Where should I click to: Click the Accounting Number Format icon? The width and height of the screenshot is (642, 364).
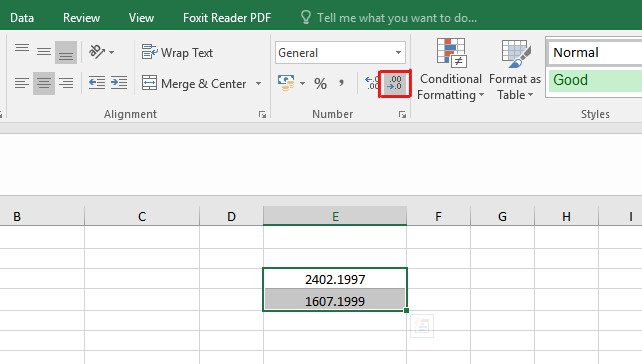click(x=286, y=83)
